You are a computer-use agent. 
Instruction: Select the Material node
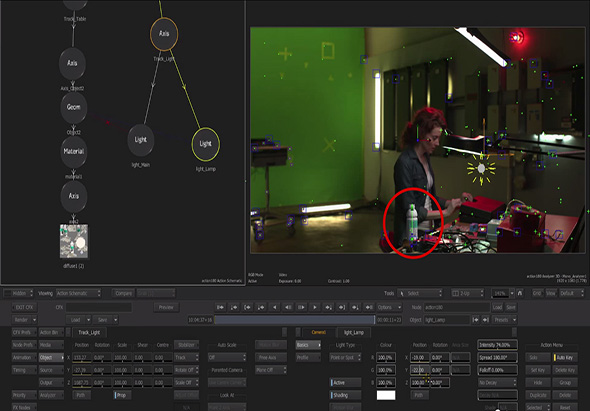pyautogui.click(x=74, y=151)
